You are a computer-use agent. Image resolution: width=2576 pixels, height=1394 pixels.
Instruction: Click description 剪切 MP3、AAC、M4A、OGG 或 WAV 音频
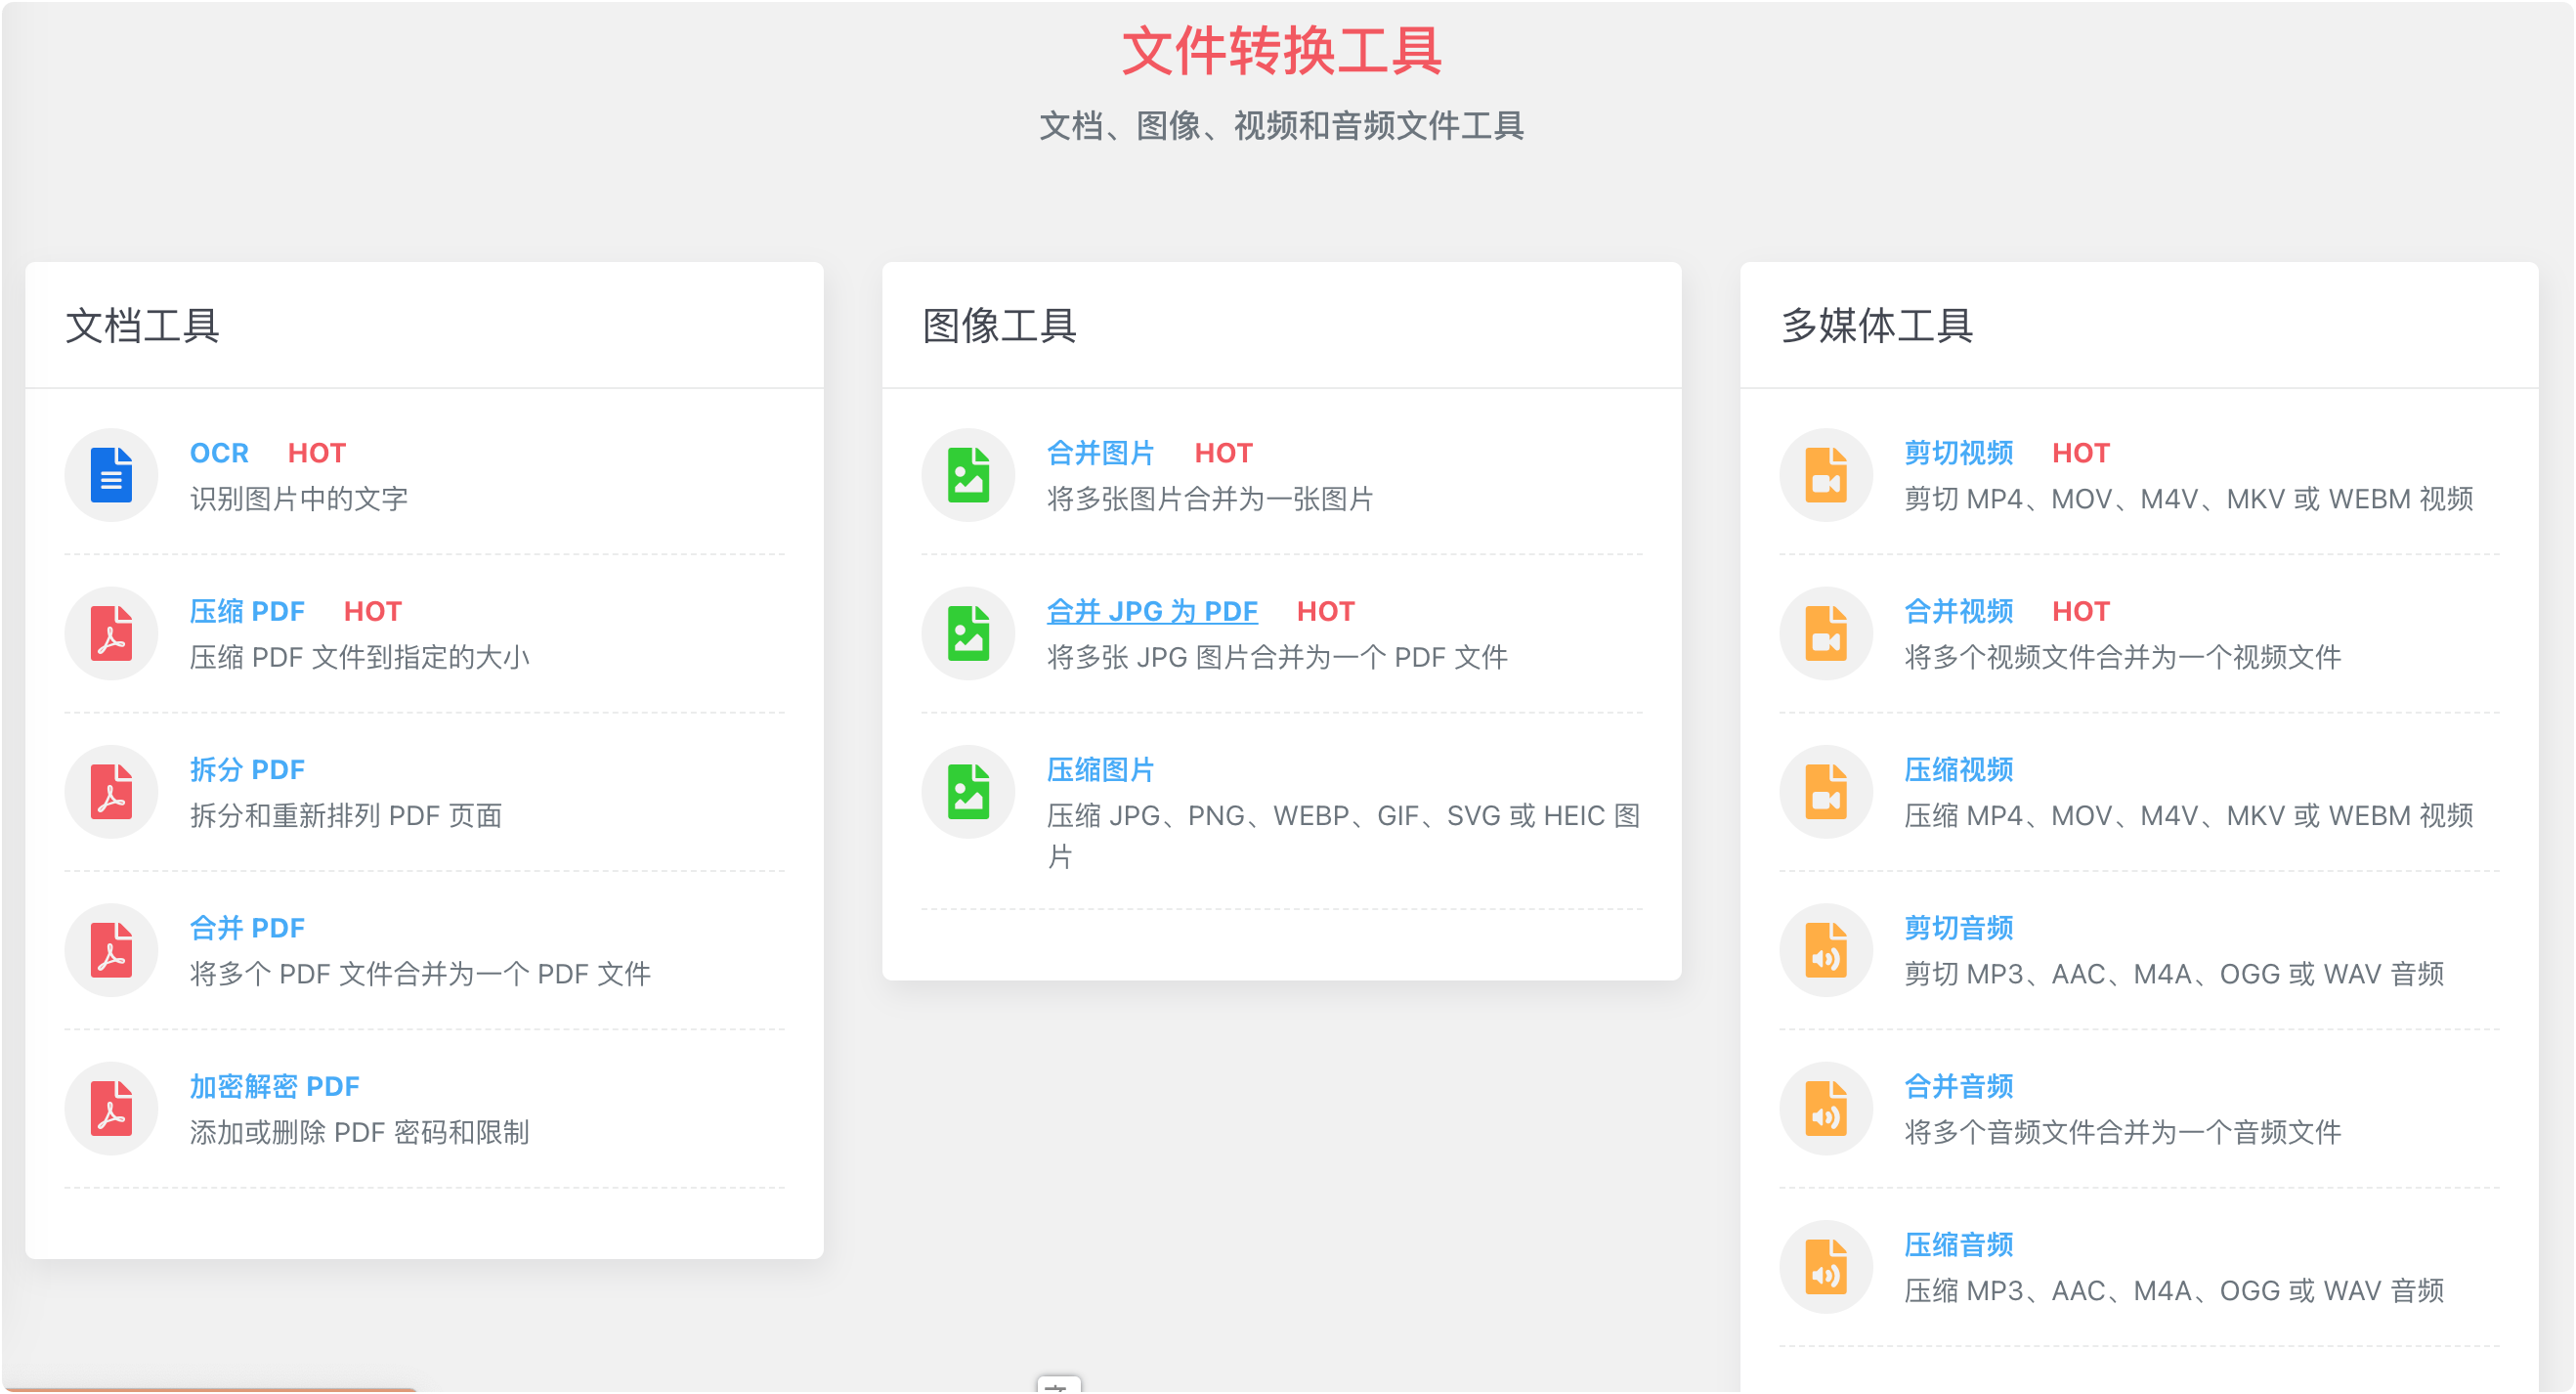tap(2174, 975)
